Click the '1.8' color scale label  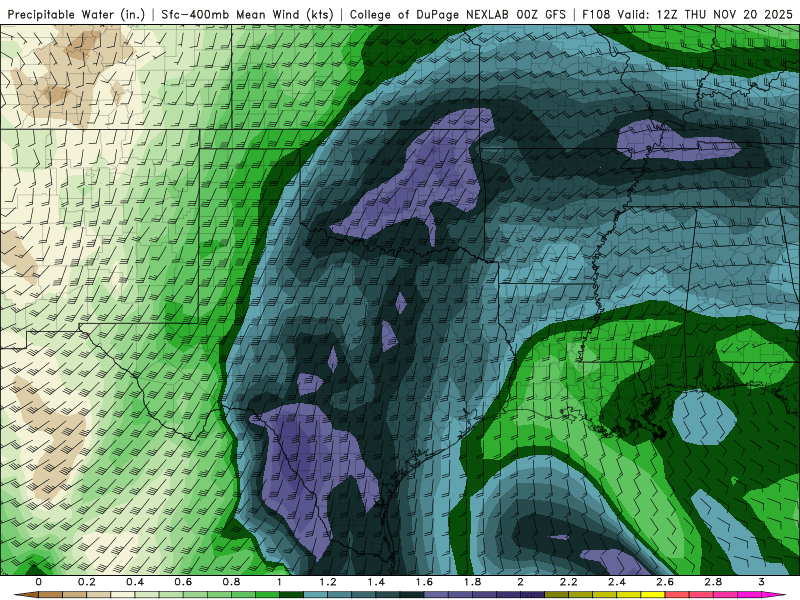point(472,582)
